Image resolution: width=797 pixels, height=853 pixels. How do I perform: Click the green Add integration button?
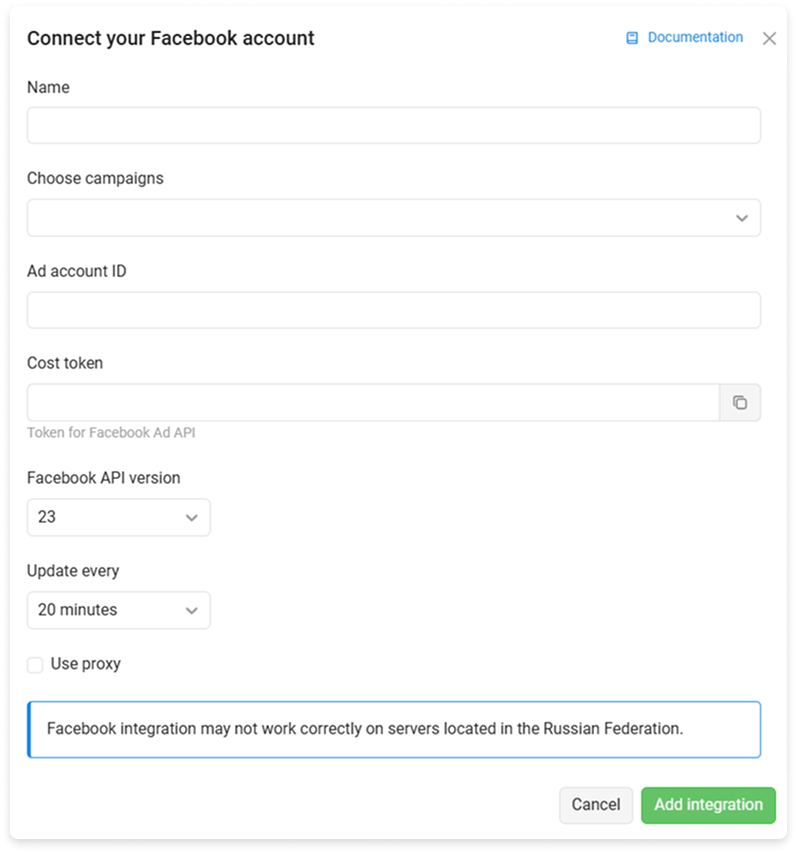point(708,805)
